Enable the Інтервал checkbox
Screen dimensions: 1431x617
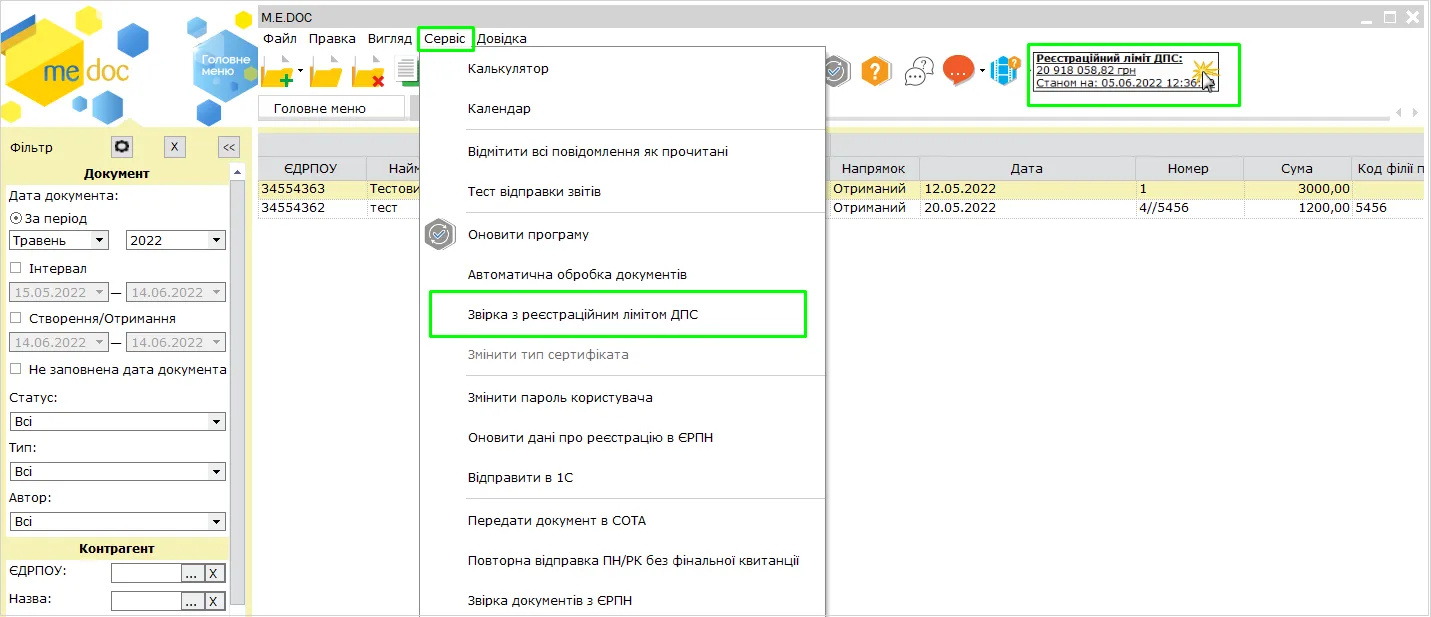(15, 268)
